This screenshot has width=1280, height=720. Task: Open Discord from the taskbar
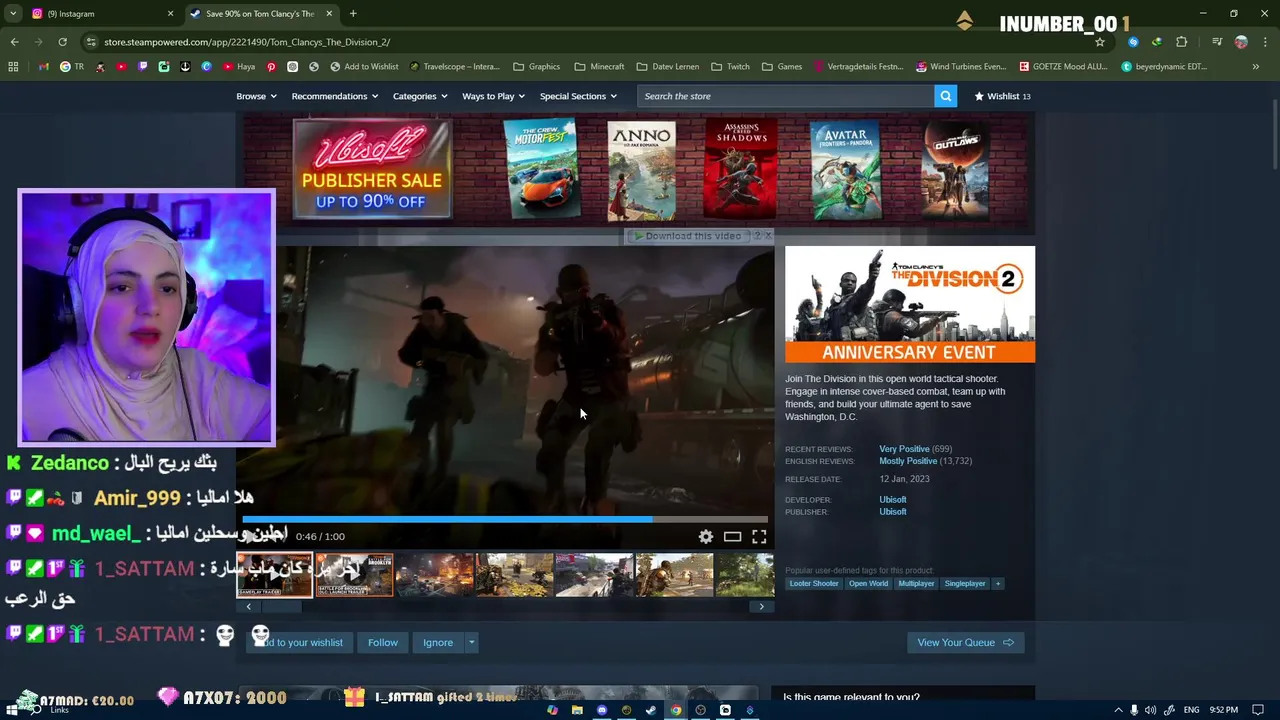coord(602,710)
